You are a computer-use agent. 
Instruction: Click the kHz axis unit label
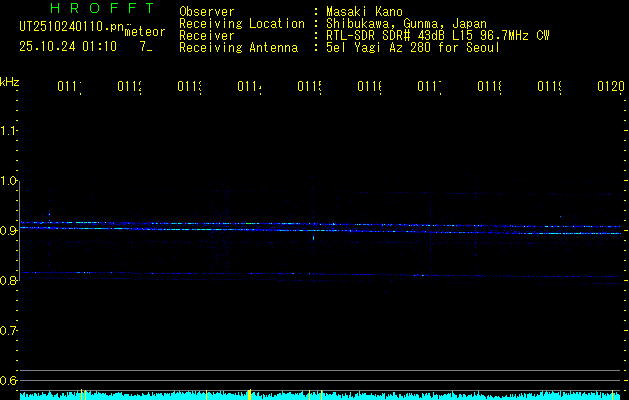(x=10, y=81)
